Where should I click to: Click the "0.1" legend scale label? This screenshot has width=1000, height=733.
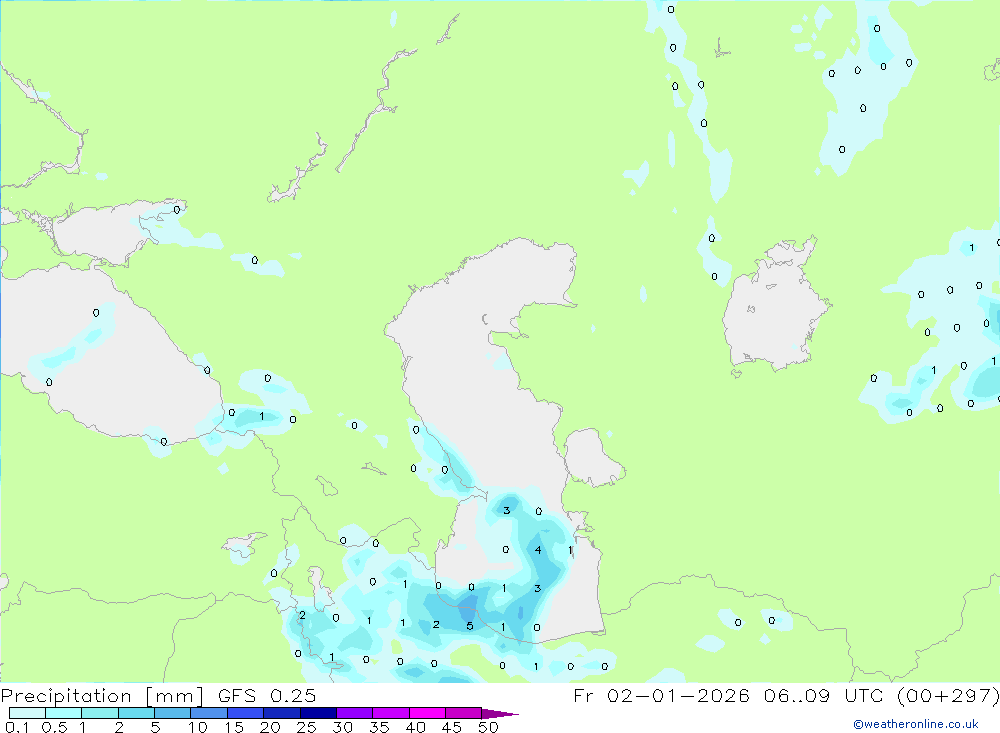coord(17,727)
